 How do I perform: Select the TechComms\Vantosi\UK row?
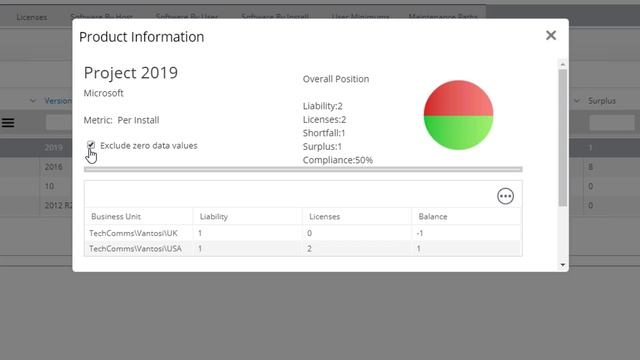303,233
